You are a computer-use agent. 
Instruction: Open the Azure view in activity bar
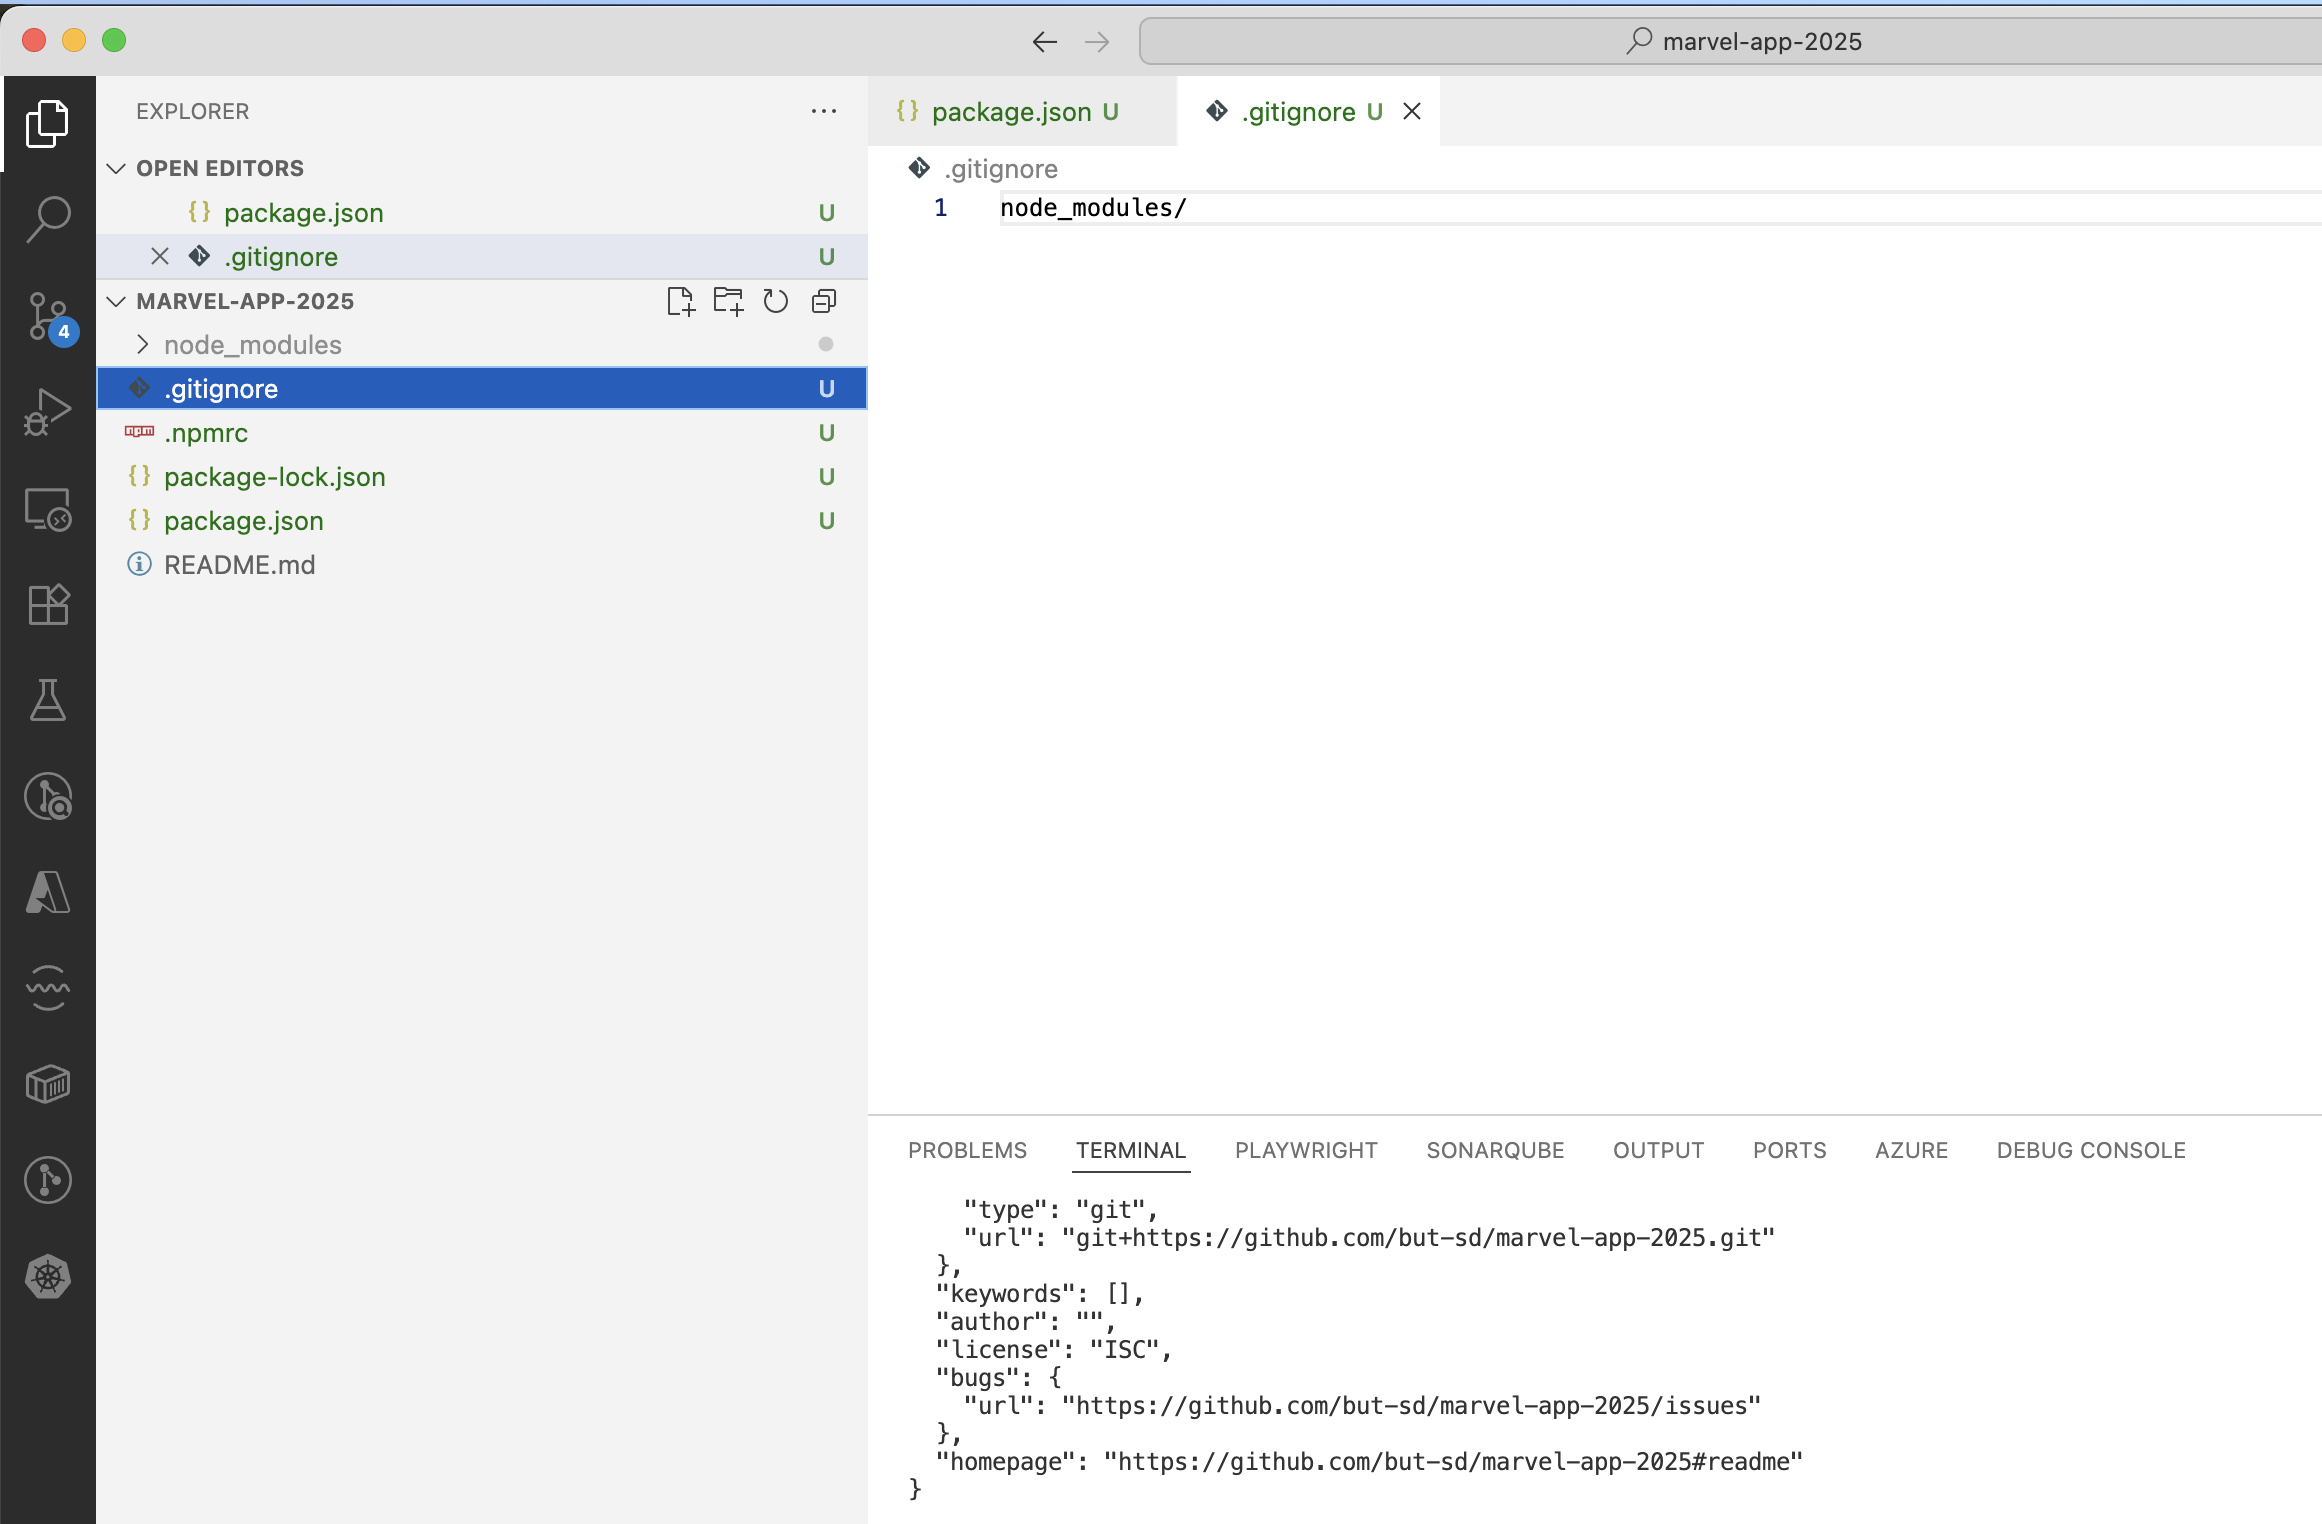point(47,892)
